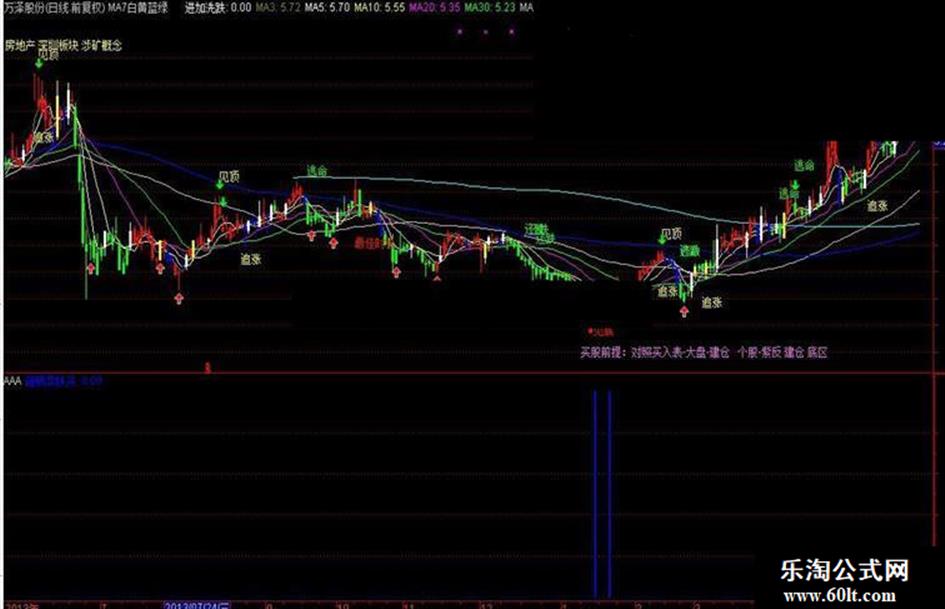
Task: Click the 万泽股份 daily chart title
Action: pos(55,7)
